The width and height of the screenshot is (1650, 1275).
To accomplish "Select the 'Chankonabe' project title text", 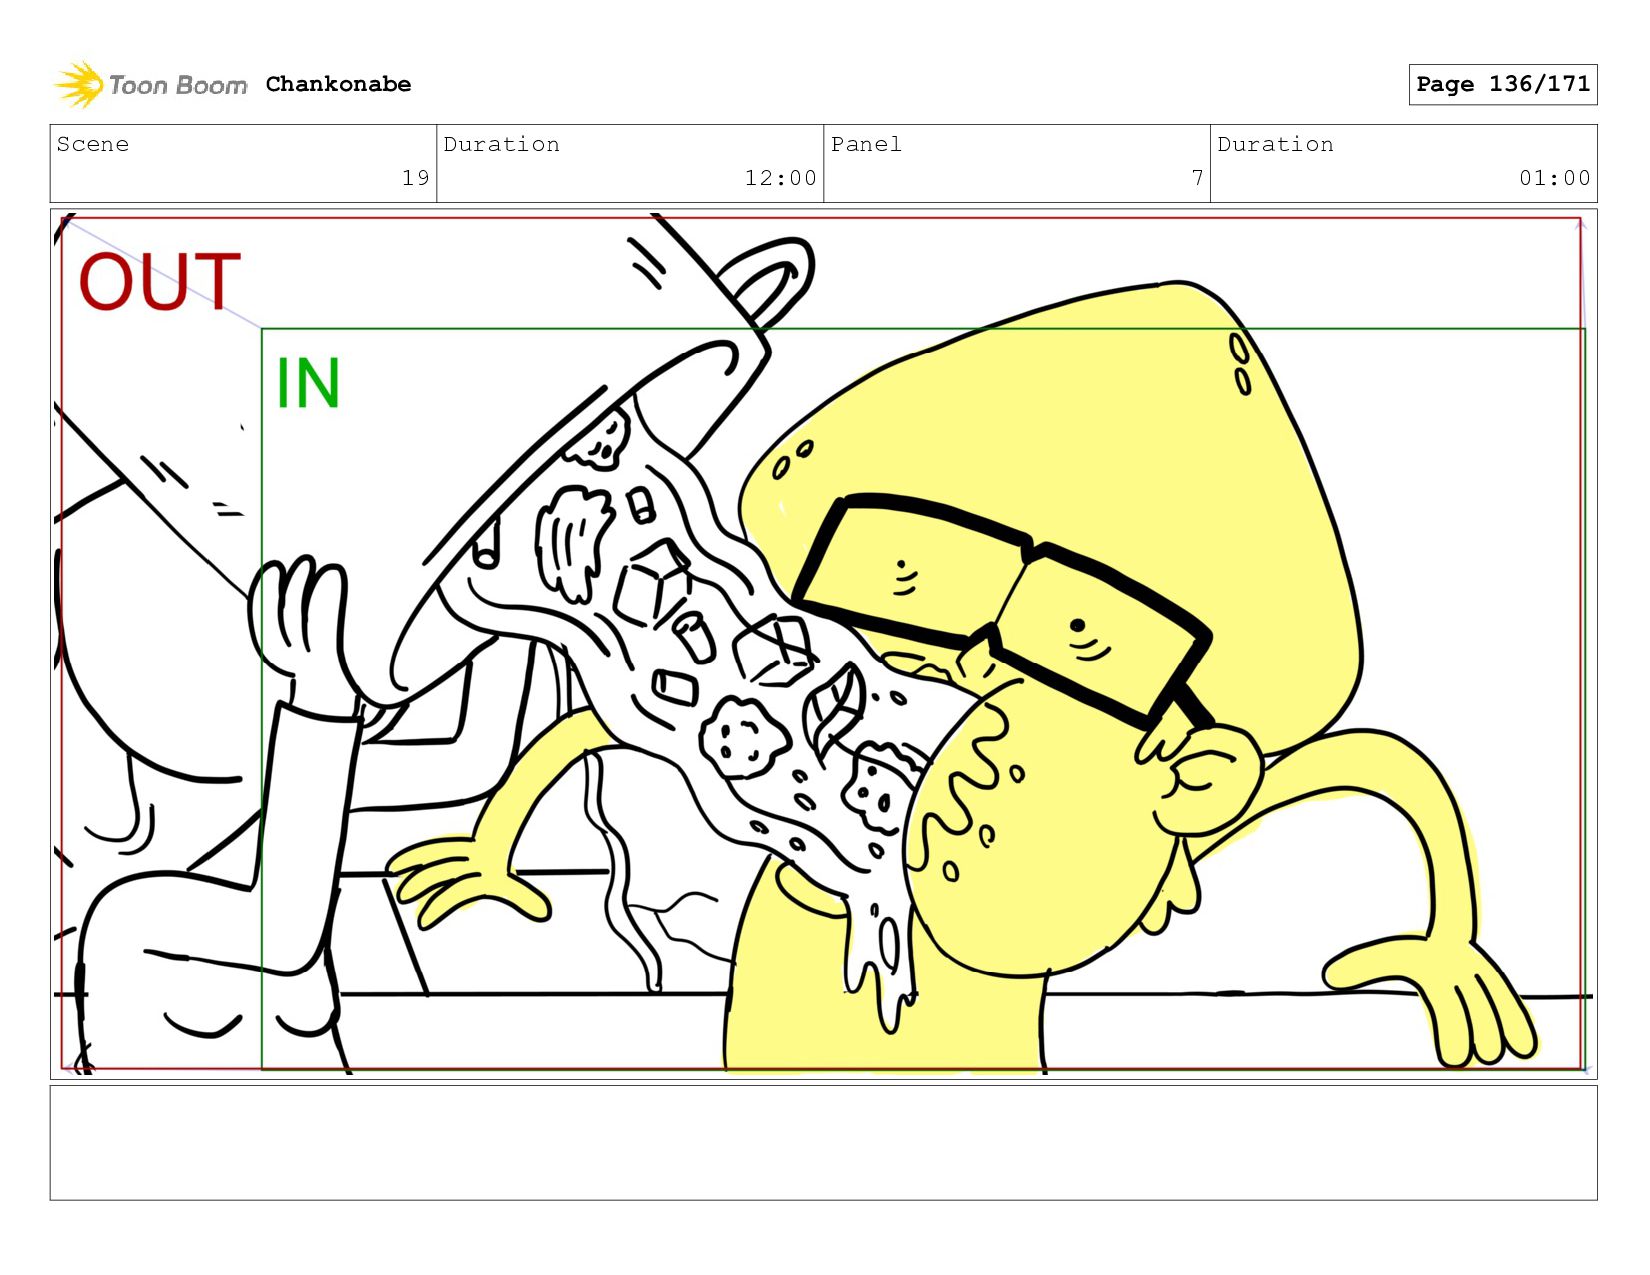I will click(338, 84).
